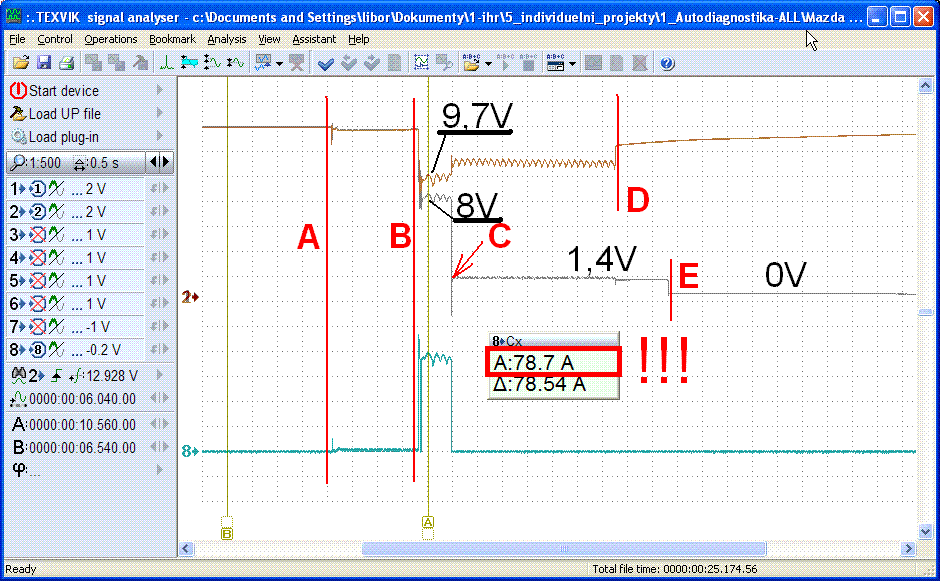940x581 pixels.
Task: Expand the phase φ row arrow
Action: 159,469
